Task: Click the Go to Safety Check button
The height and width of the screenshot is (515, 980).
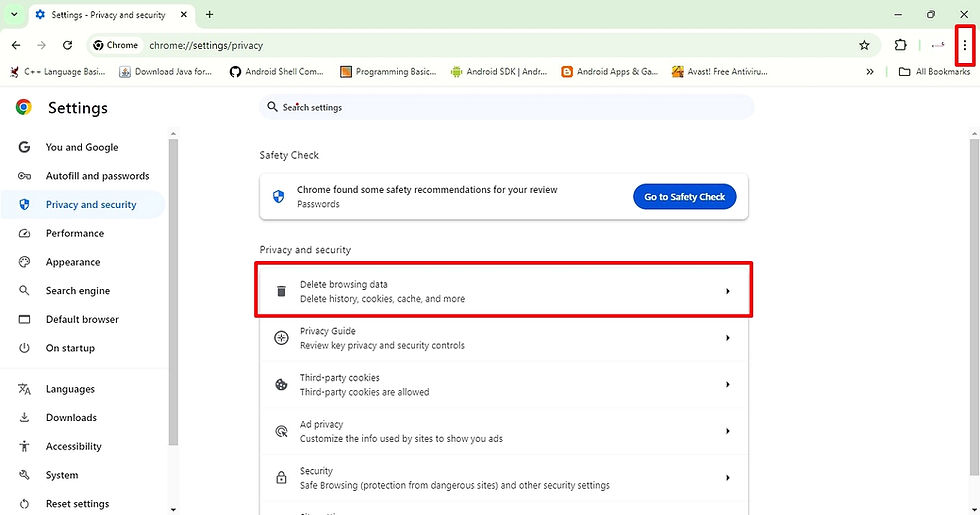Action: (x=684, y=197)
